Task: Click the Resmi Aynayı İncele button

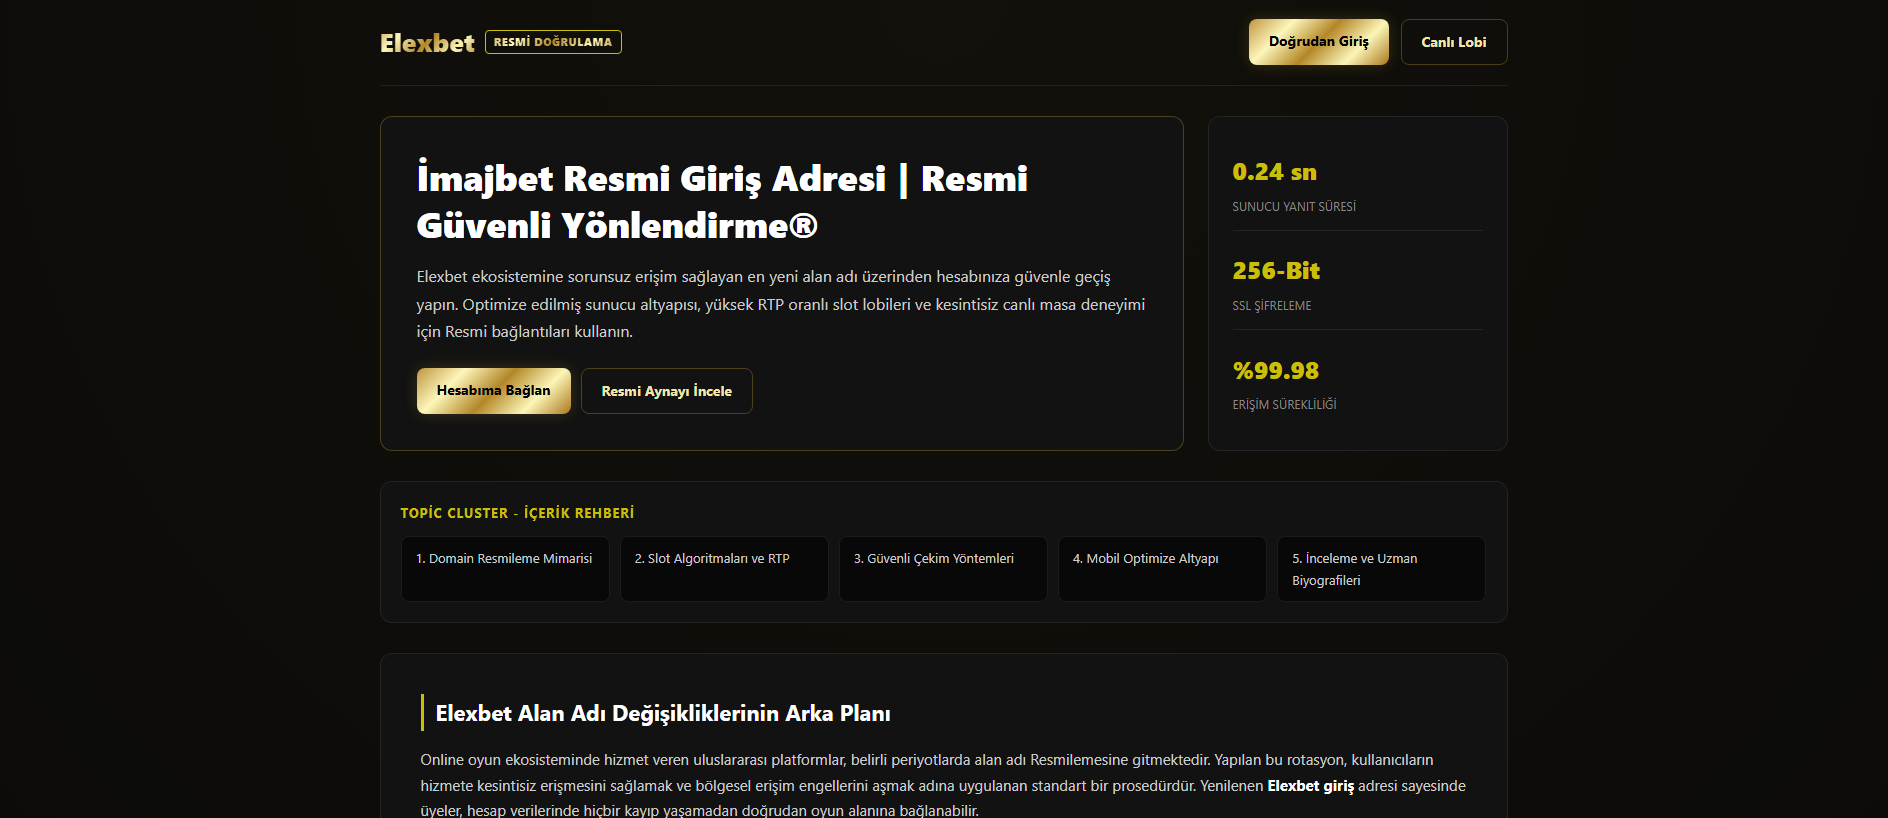Action: point(667,391)
